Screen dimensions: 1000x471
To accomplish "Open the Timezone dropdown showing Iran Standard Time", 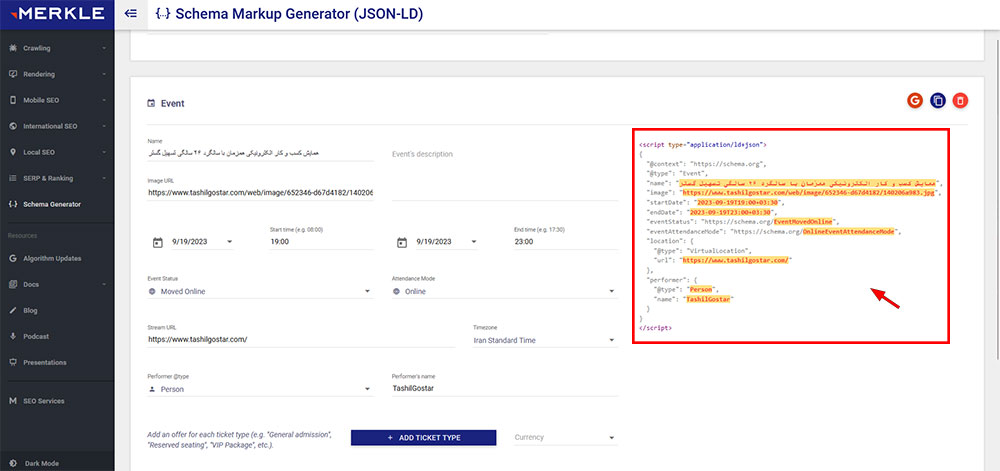I will [x=545, y=340].
